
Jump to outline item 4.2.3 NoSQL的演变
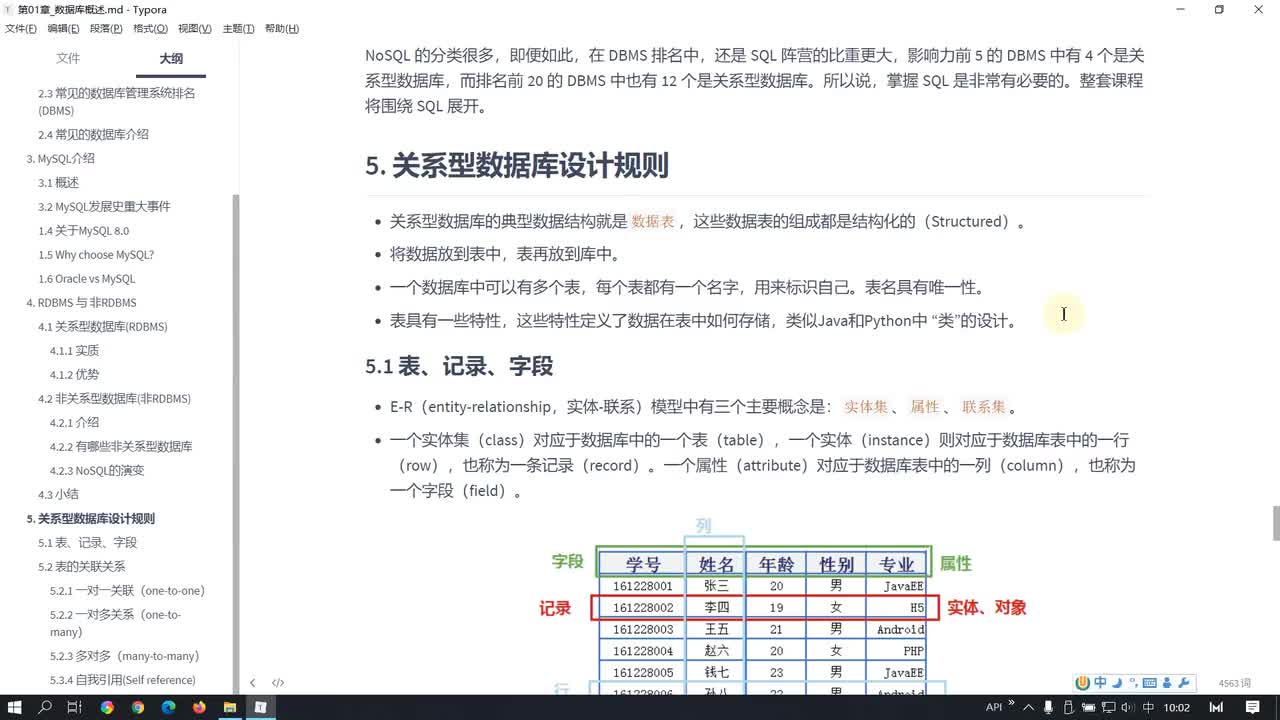[97, 470]
